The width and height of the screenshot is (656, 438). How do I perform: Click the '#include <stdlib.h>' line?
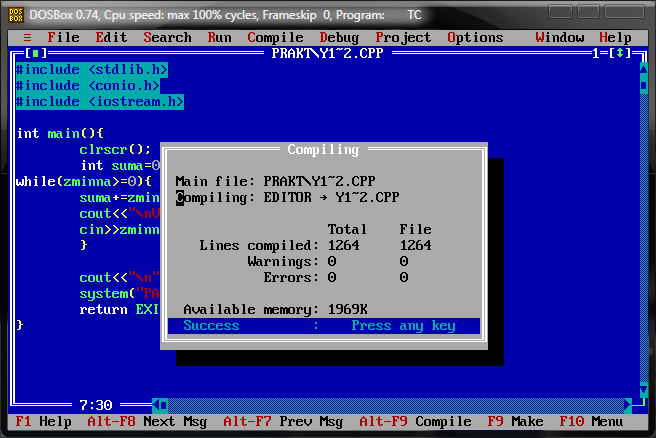click(92, 69)
